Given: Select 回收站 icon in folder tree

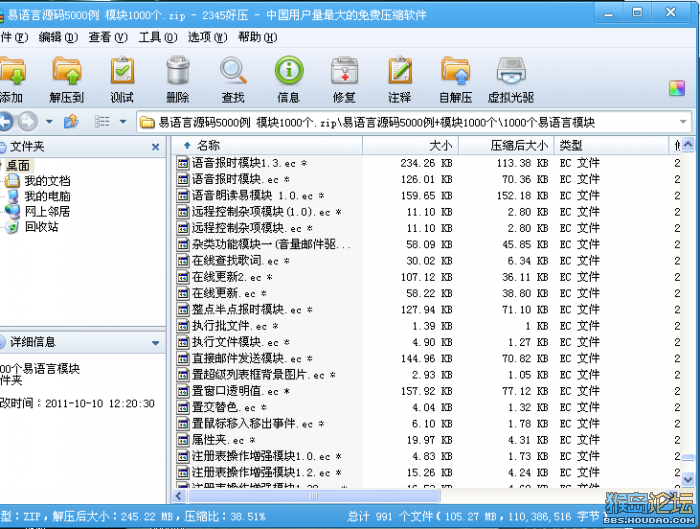Looking at the screenshot, I should (13, 227).
